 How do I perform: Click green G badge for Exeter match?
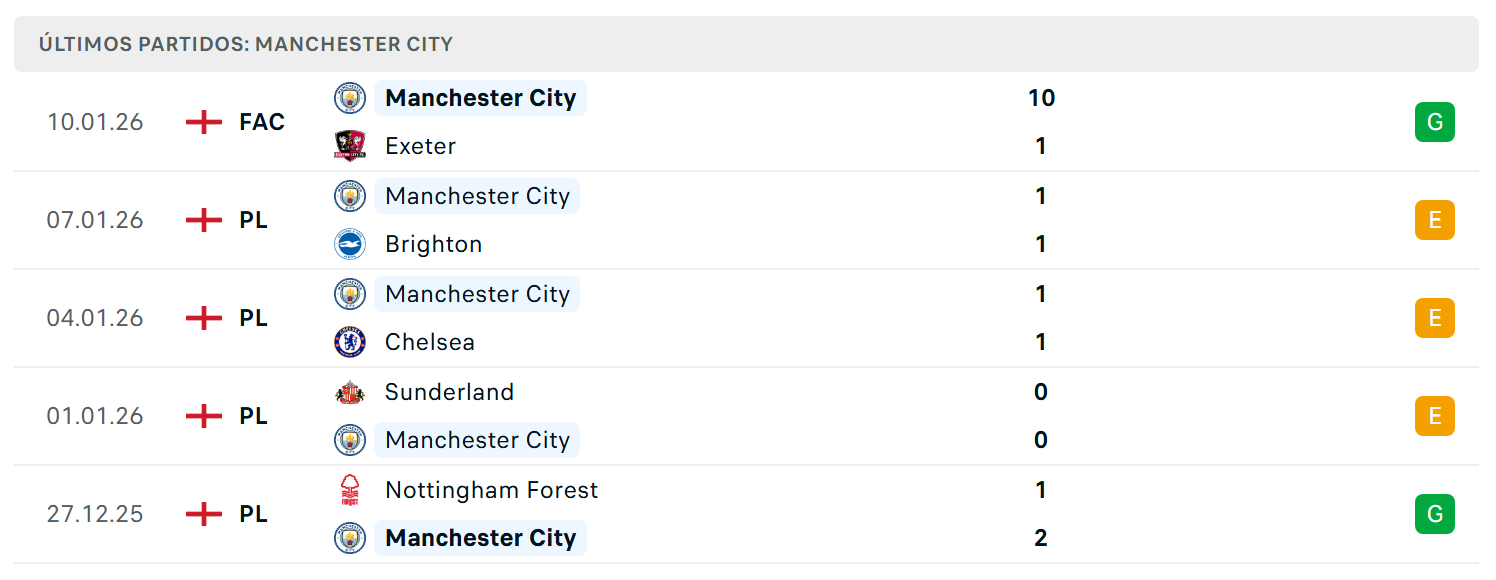pos(1435,122)
